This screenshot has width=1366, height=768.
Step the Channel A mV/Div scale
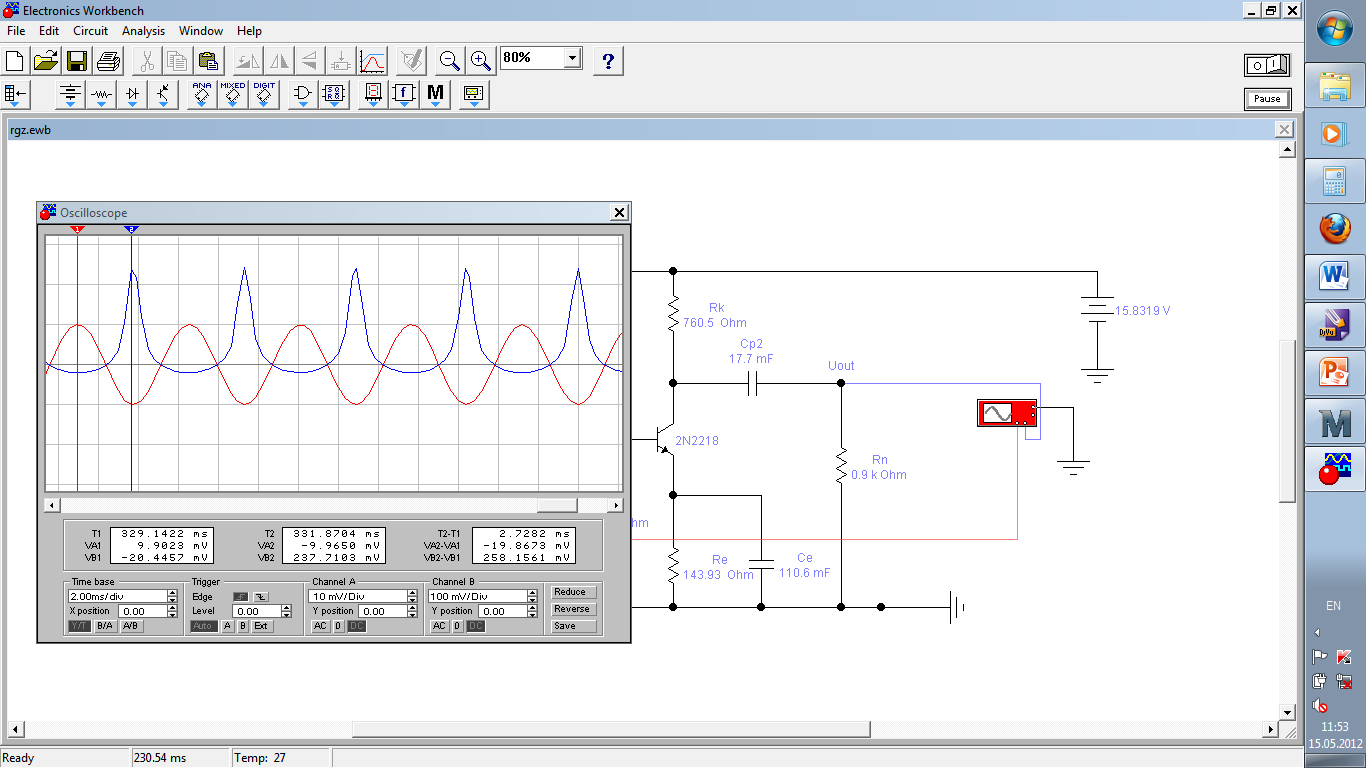point(412,596)
